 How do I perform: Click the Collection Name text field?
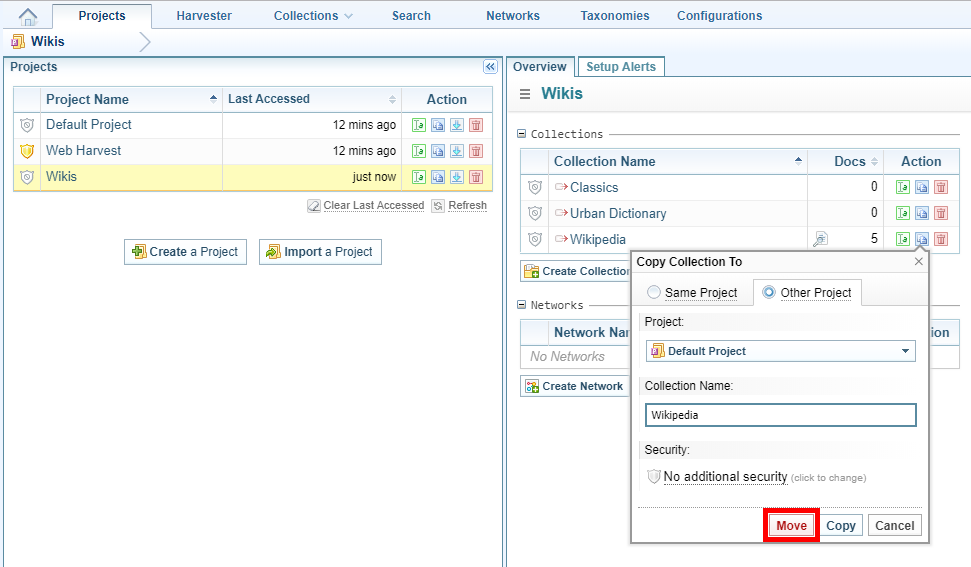click(780, 415)
